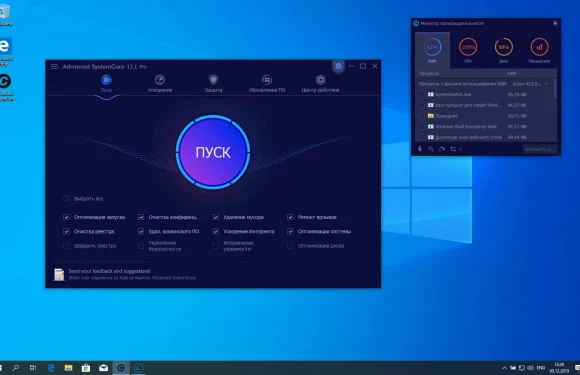The width and height of the screenshot is (580, 375).
Task: Collapse the high RAM usage processes group
Action: pyautogui.click(x=546, y=84)
